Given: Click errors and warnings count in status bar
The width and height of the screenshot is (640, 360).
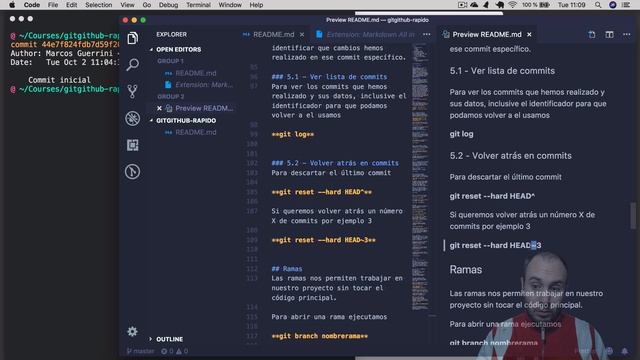Looking at the screenshot, I should pyautogui.click(x=174, y=351).
